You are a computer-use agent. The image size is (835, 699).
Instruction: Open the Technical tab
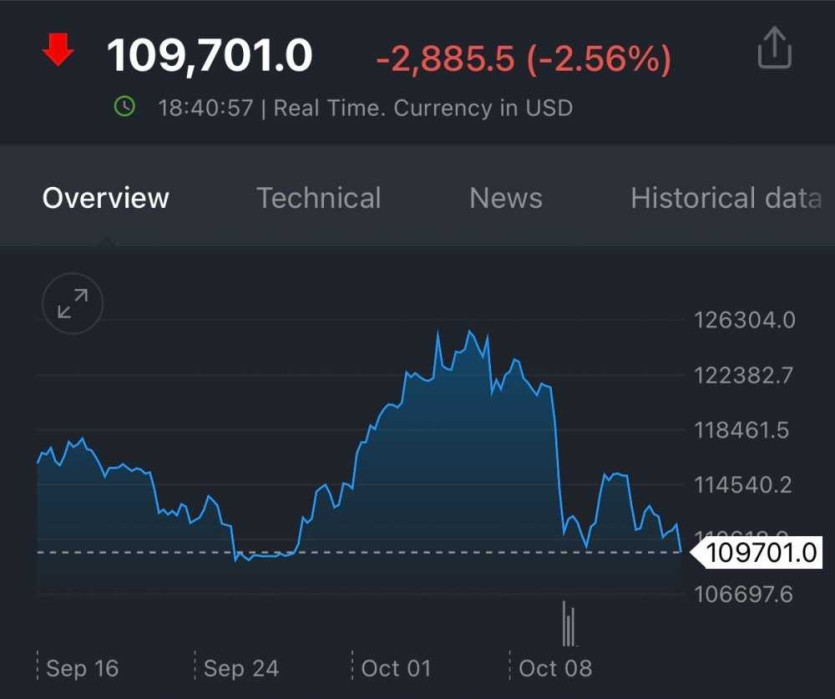(318, 198)
